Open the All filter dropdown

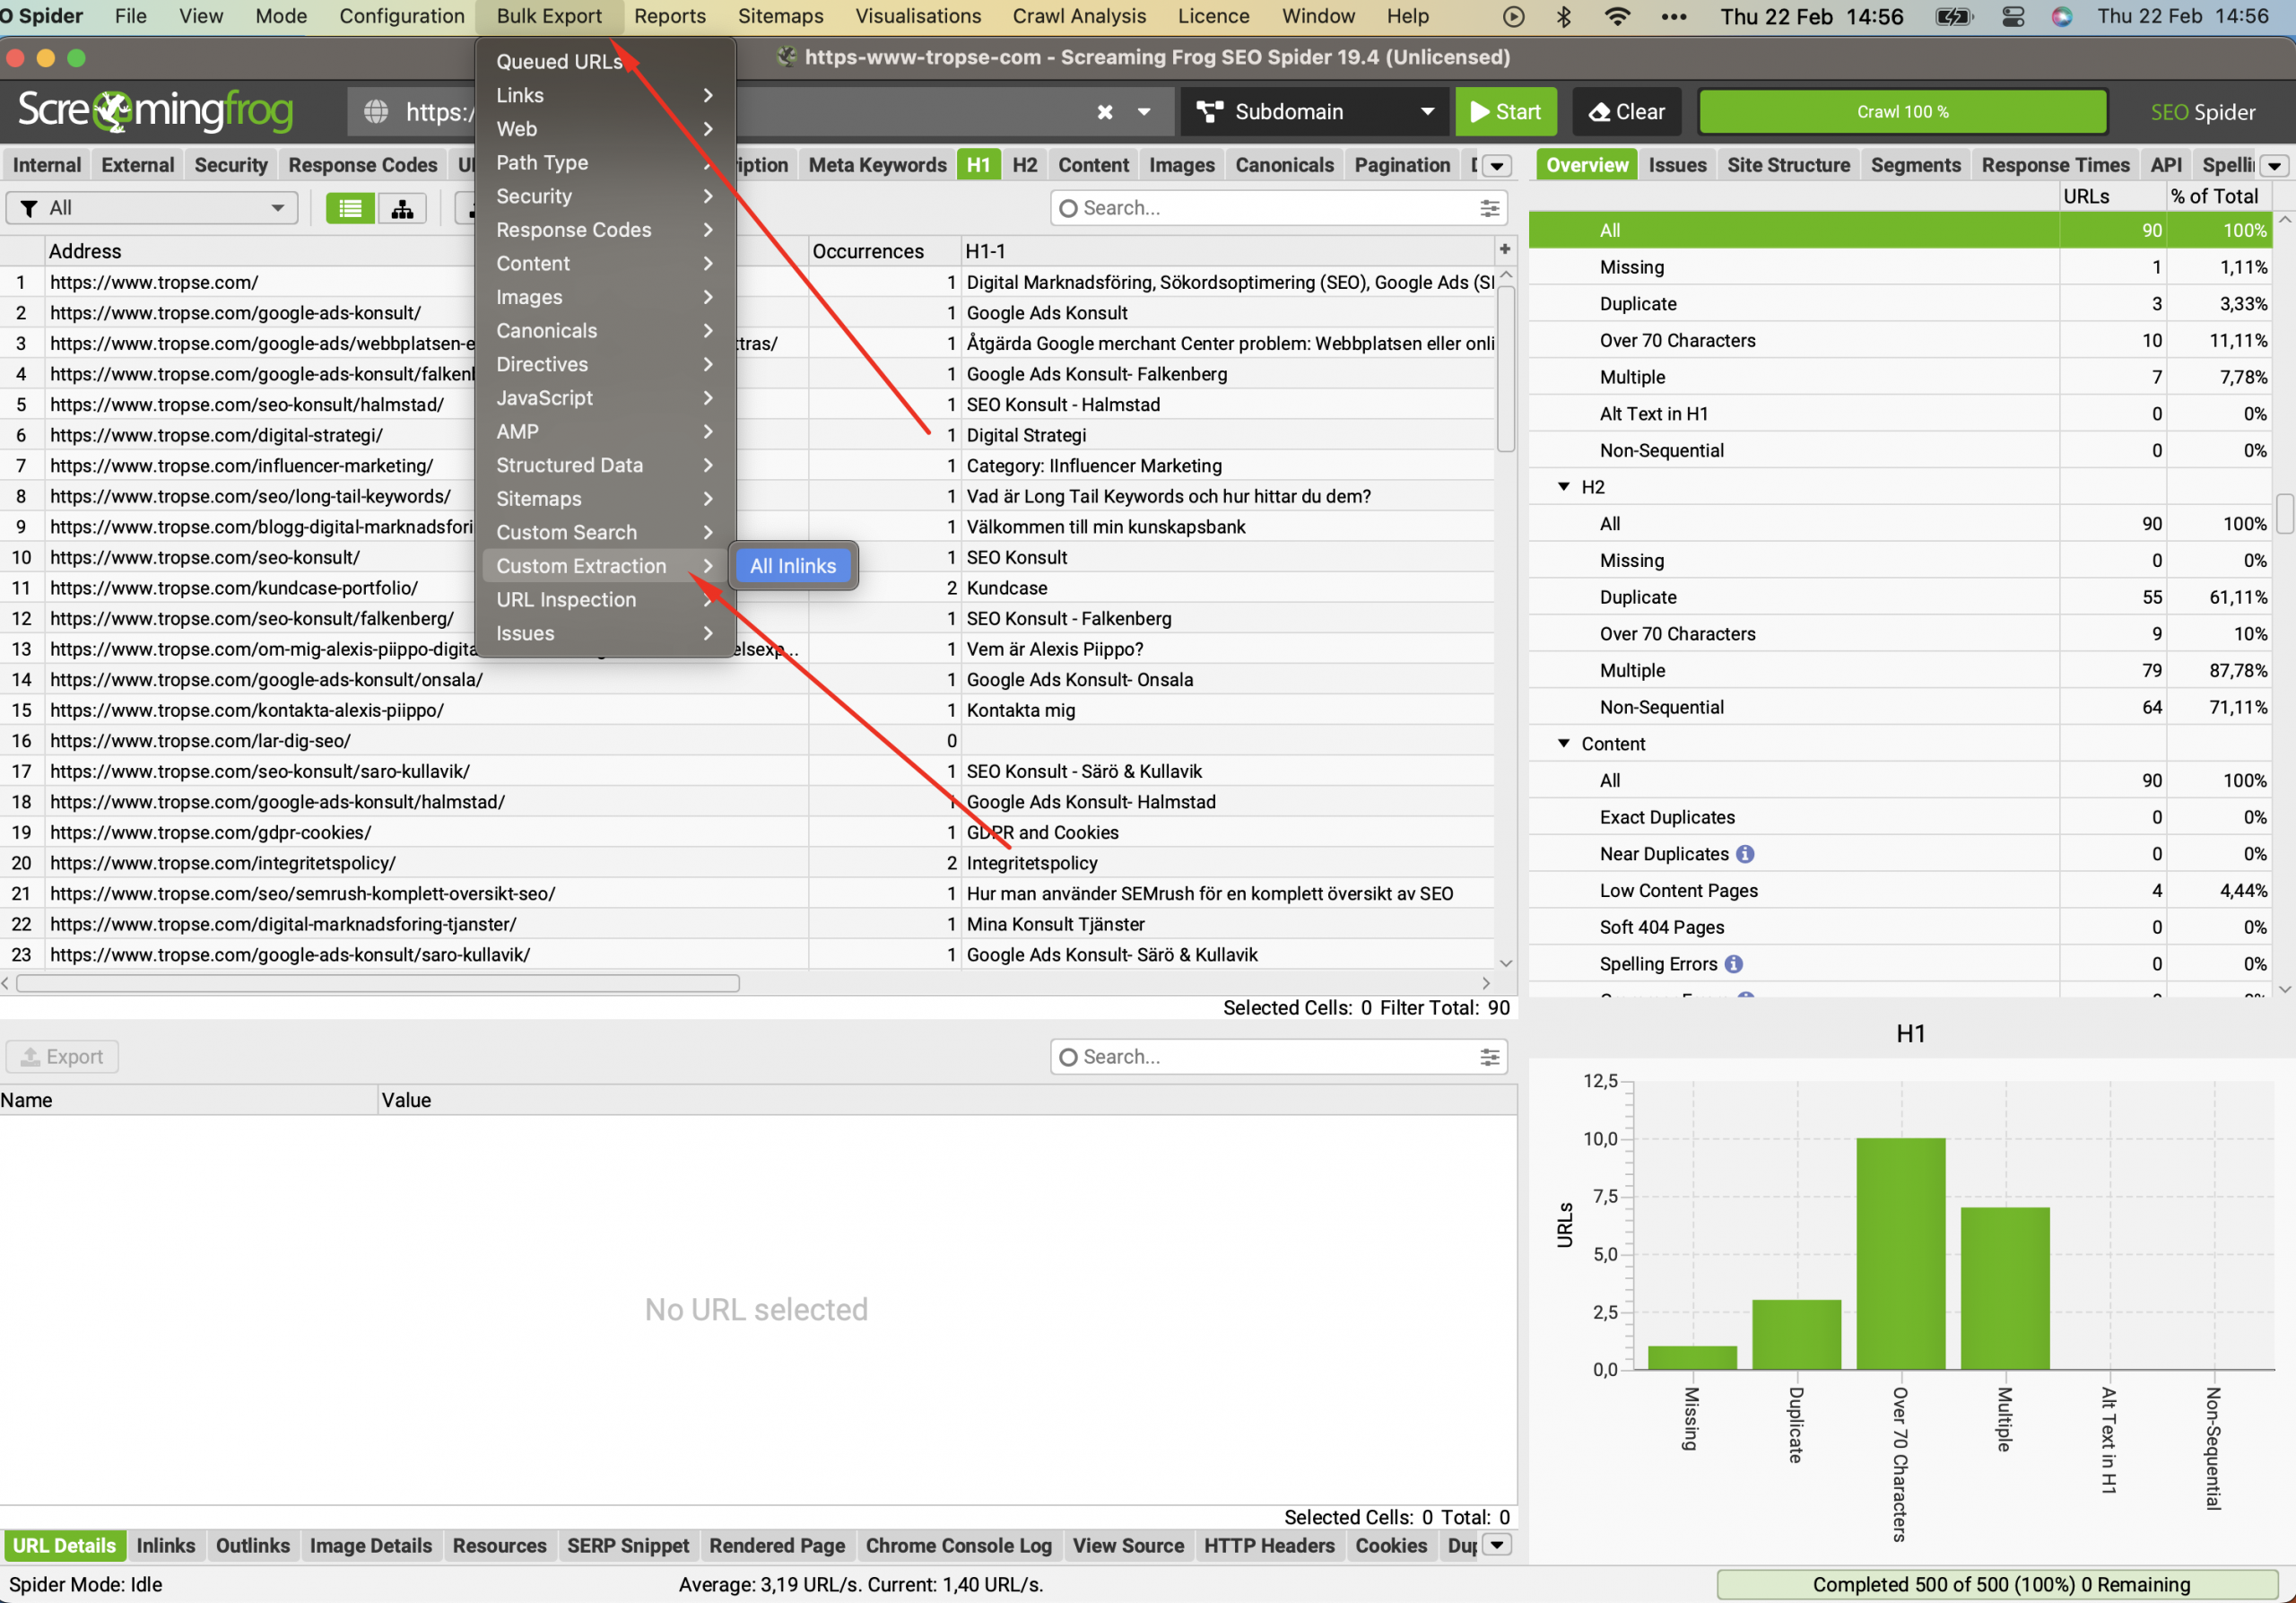pyautogui.click(x=152, y=208)
